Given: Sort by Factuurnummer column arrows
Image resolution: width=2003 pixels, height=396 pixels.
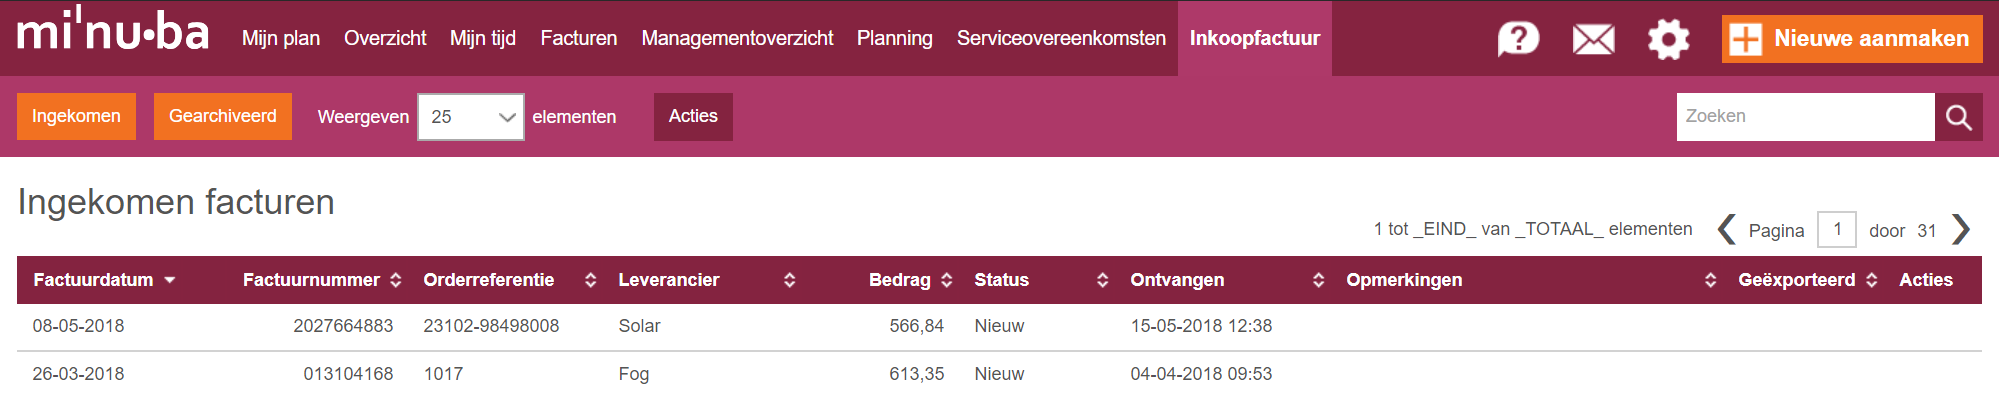Looking at the screenshot, I should click(x=396, y=280).
